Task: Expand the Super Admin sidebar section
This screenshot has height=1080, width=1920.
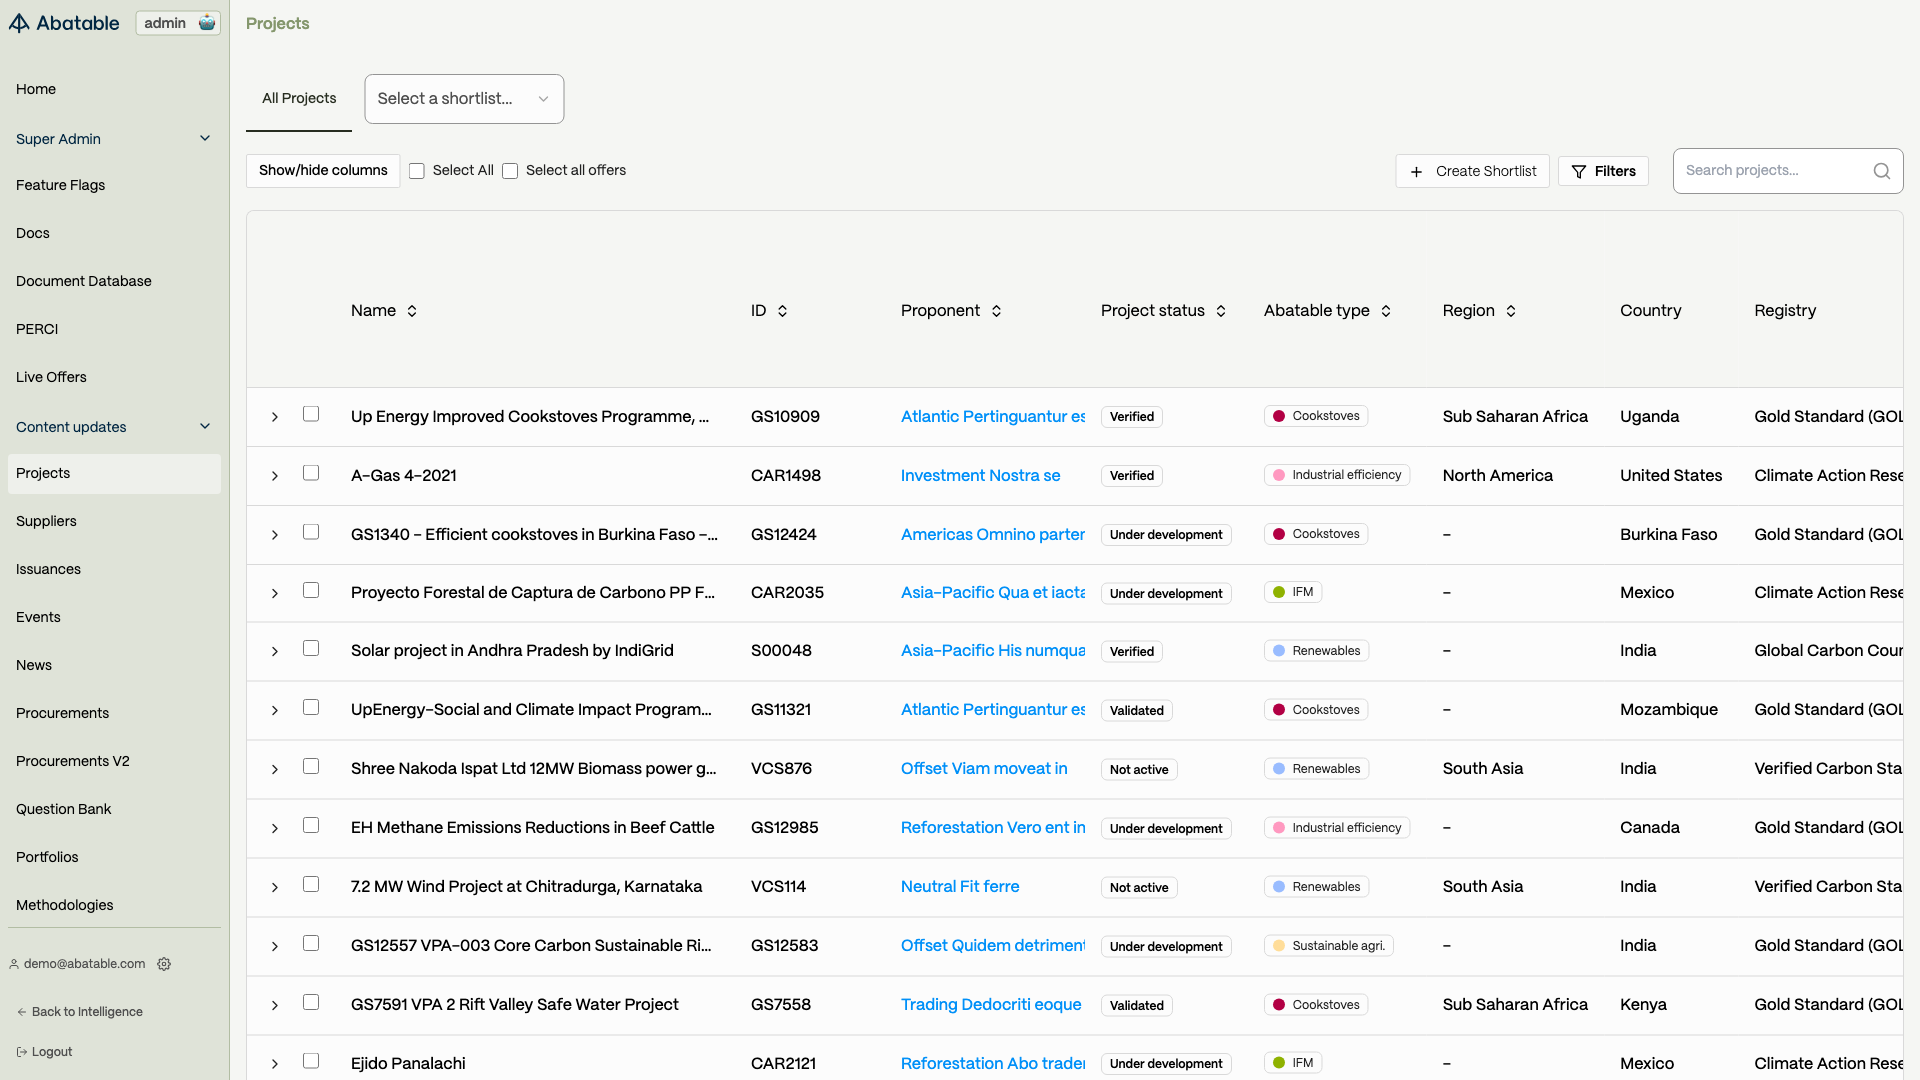Action: [x=205, y=139]
